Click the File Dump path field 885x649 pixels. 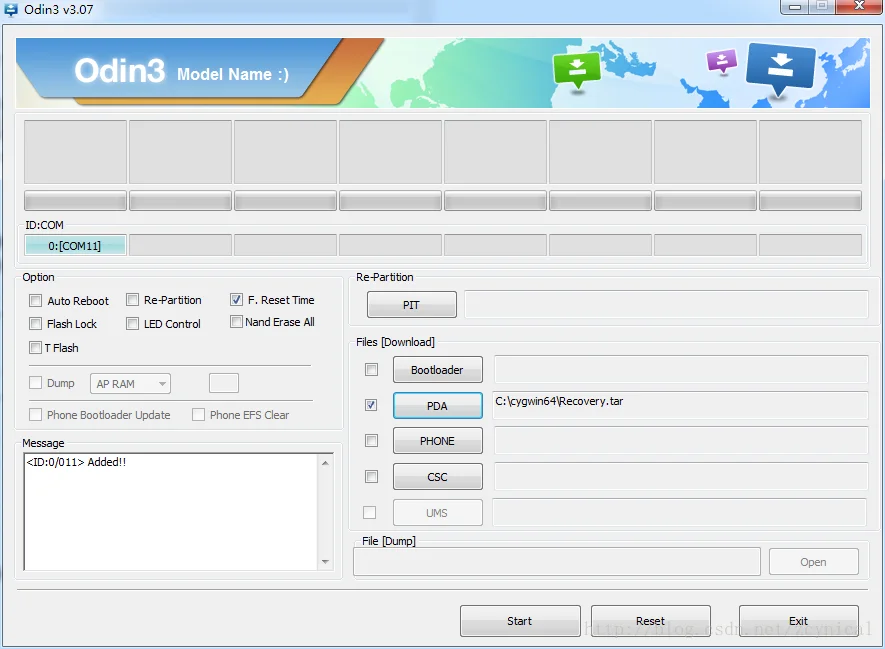coord(557,562)
